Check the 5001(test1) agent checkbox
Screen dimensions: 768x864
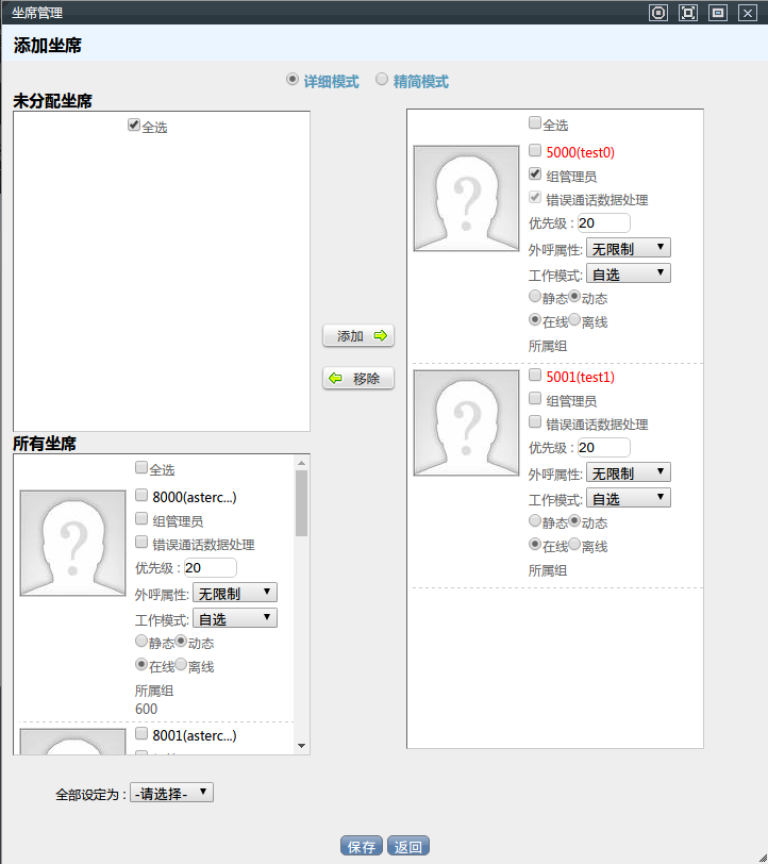click(536, 376)
